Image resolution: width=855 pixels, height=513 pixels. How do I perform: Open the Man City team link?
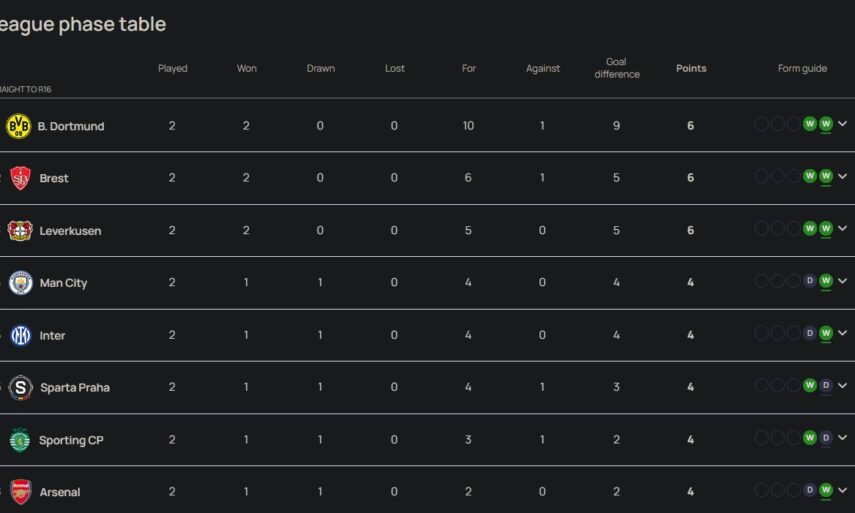(x=63, y=283)
